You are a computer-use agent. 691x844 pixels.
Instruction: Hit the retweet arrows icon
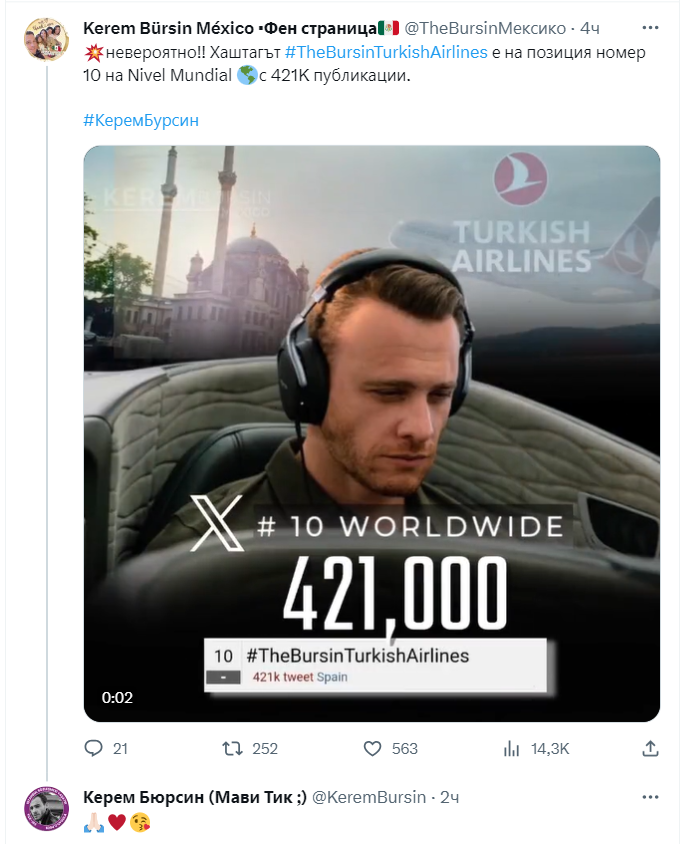231,748
